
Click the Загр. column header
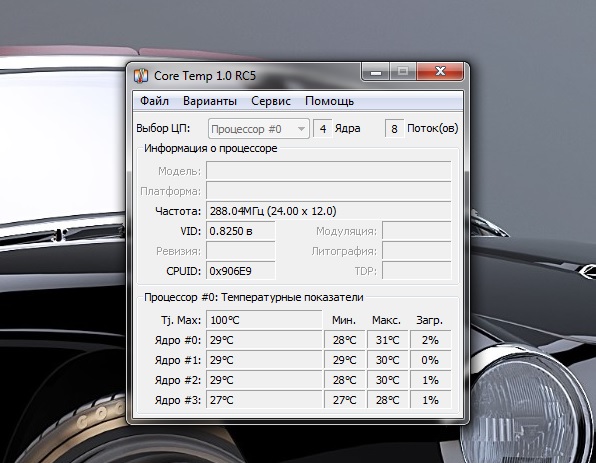pos(430,320)
